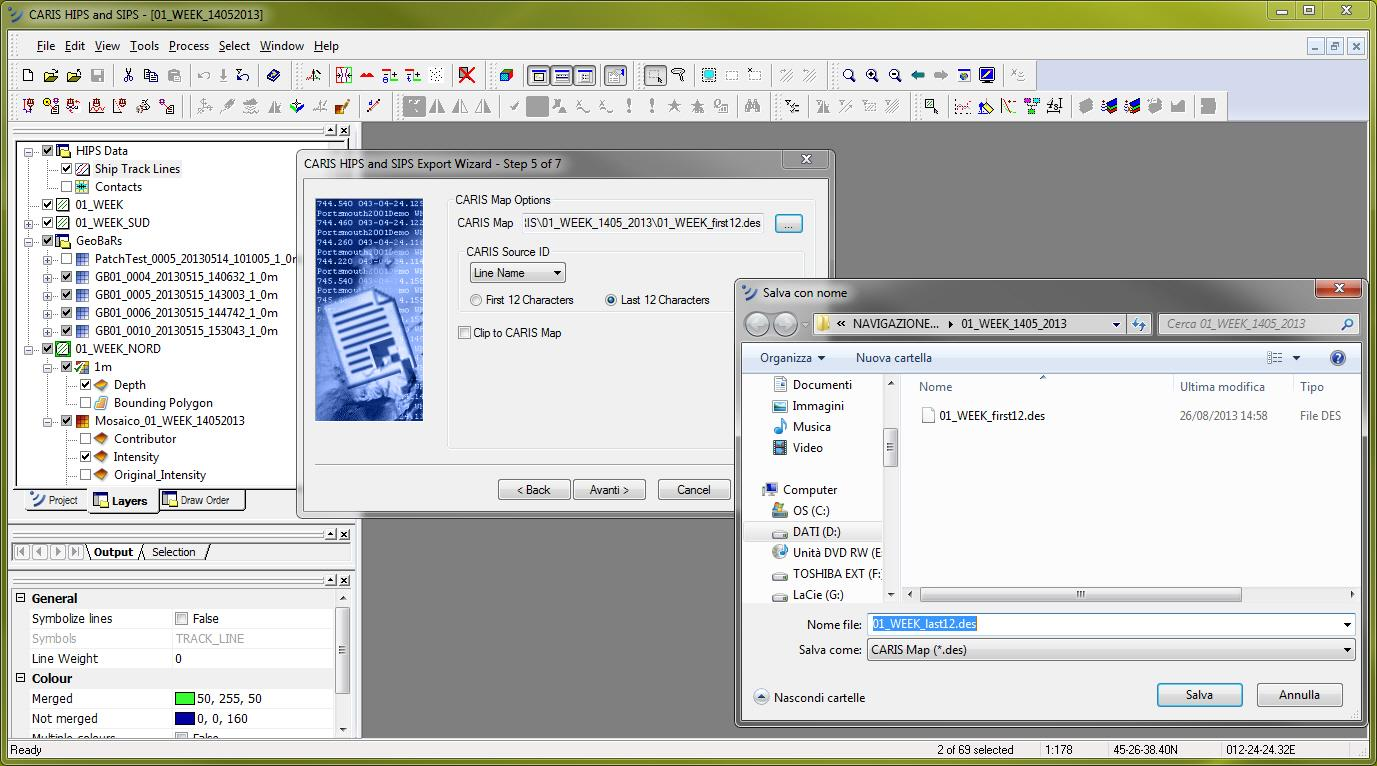Click the blue Not merged colour swatch
This screenshot has width=1377, height=766.
184,719
